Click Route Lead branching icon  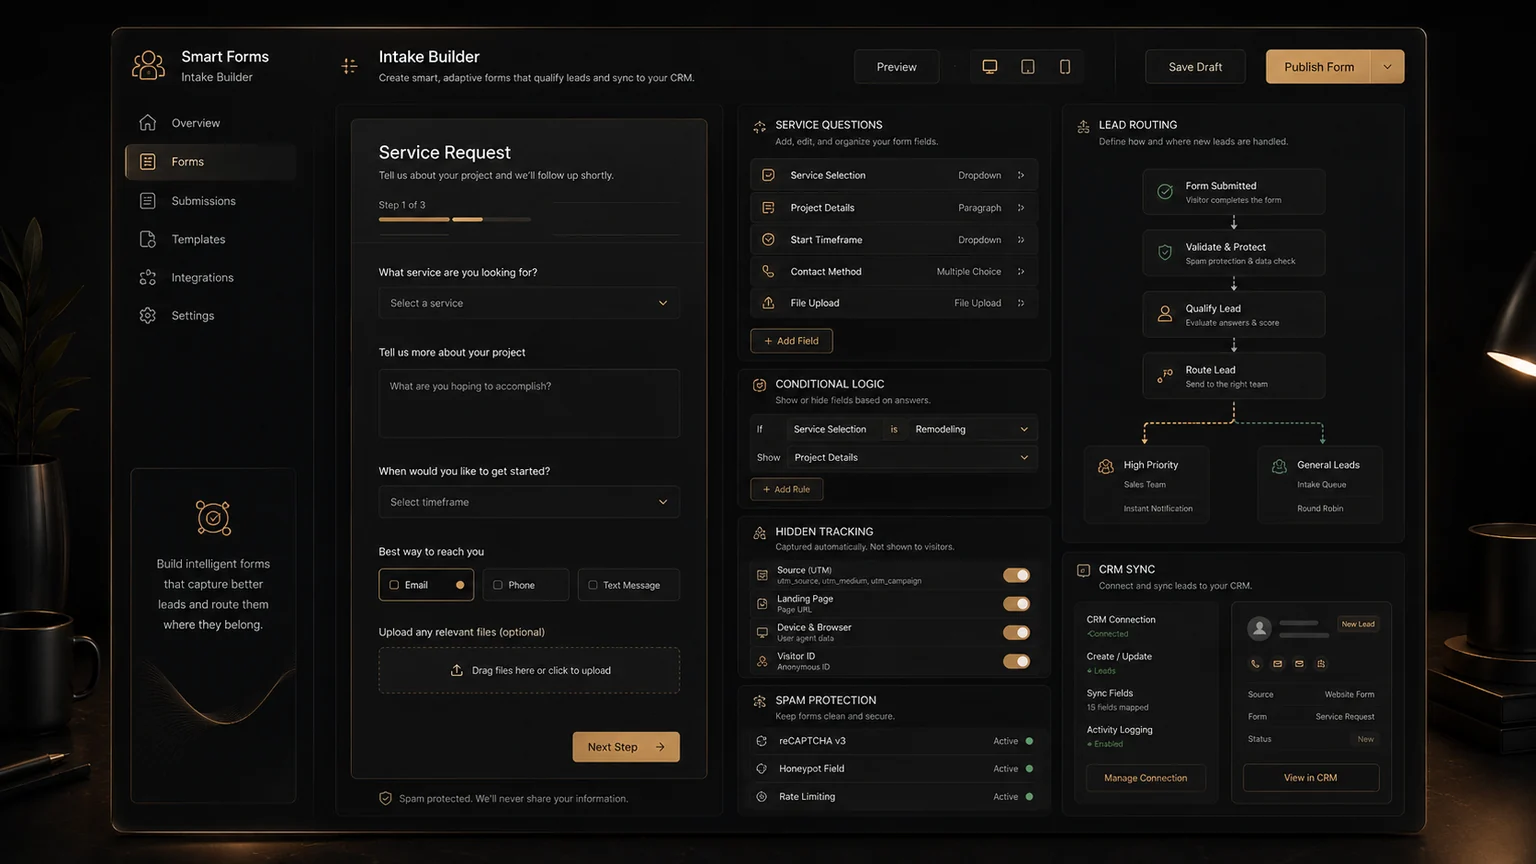(x=1165, y=376)
